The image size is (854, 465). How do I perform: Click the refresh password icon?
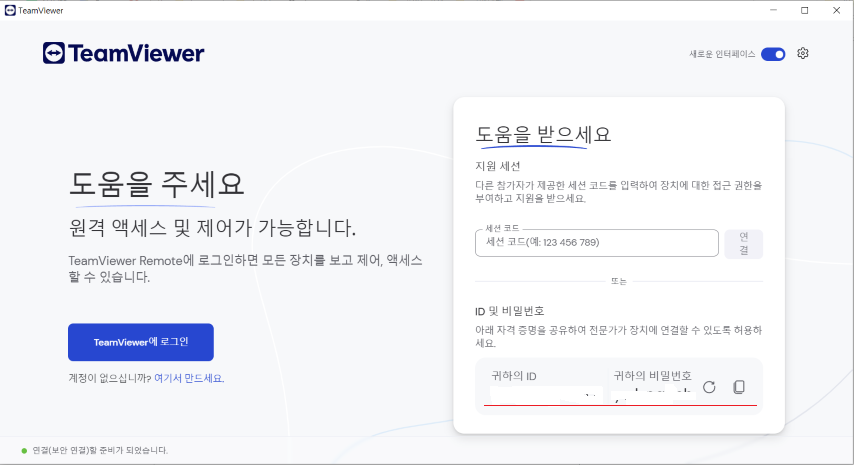[709, 387]
